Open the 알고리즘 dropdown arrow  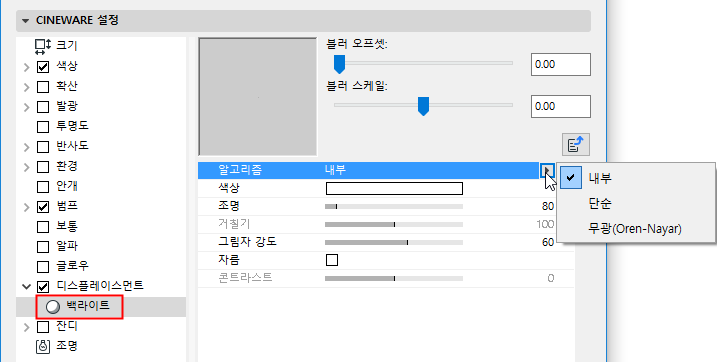click(x=547, y=170)
